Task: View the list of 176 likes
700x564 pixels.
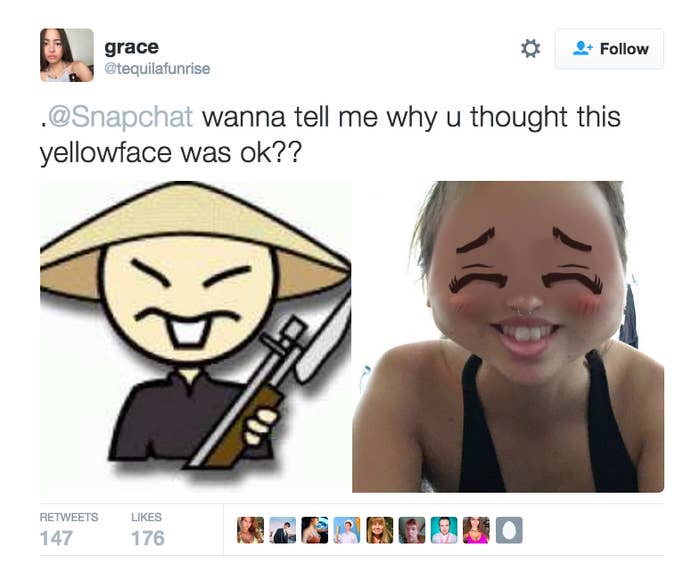Action: (x=147, y=530)
